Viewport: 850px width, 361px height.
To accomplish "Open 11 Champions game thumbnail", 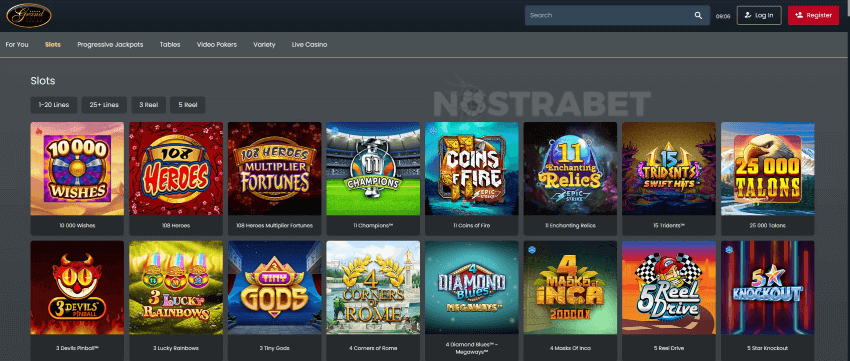I will pyautogui.click(x=373, y=169).
